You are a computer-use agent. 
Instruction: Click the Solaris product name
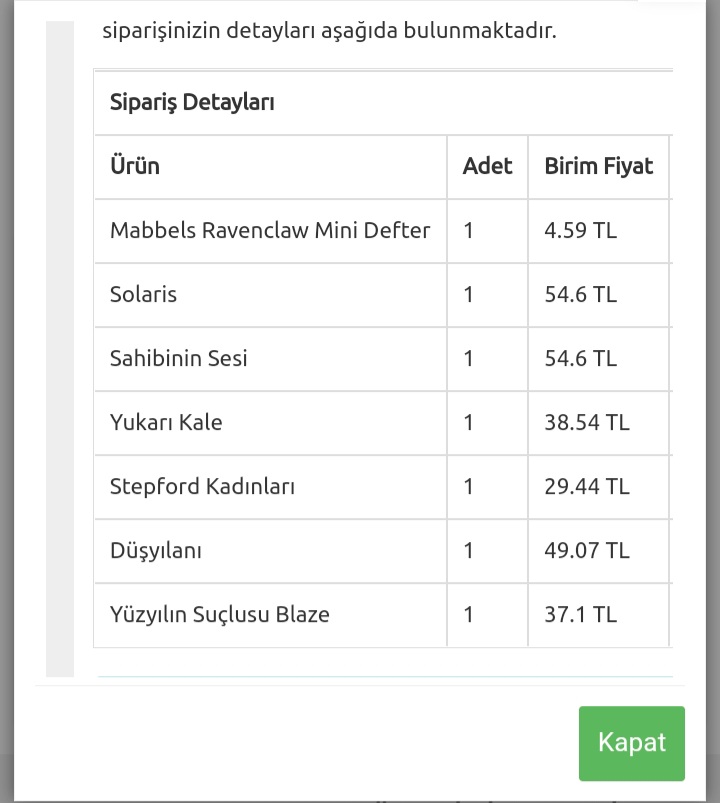click(144, 294)
